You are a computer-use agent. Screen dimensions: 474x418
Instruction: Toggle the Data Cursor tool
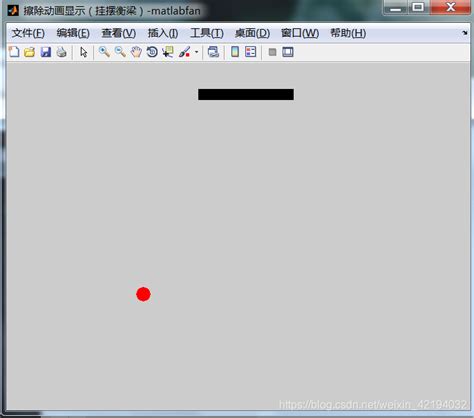pos(168,52)
